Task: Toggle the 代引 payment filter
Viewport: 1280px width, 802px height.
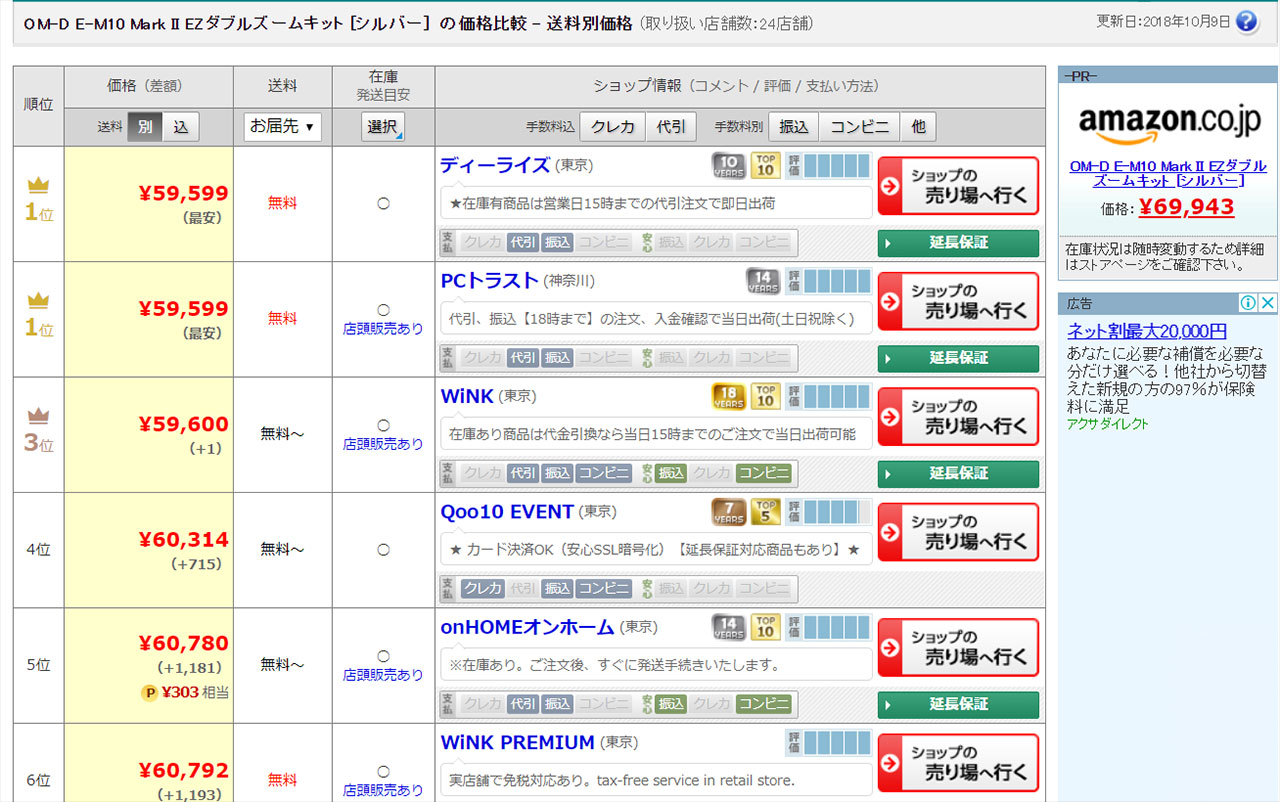Action: [671, 127]
